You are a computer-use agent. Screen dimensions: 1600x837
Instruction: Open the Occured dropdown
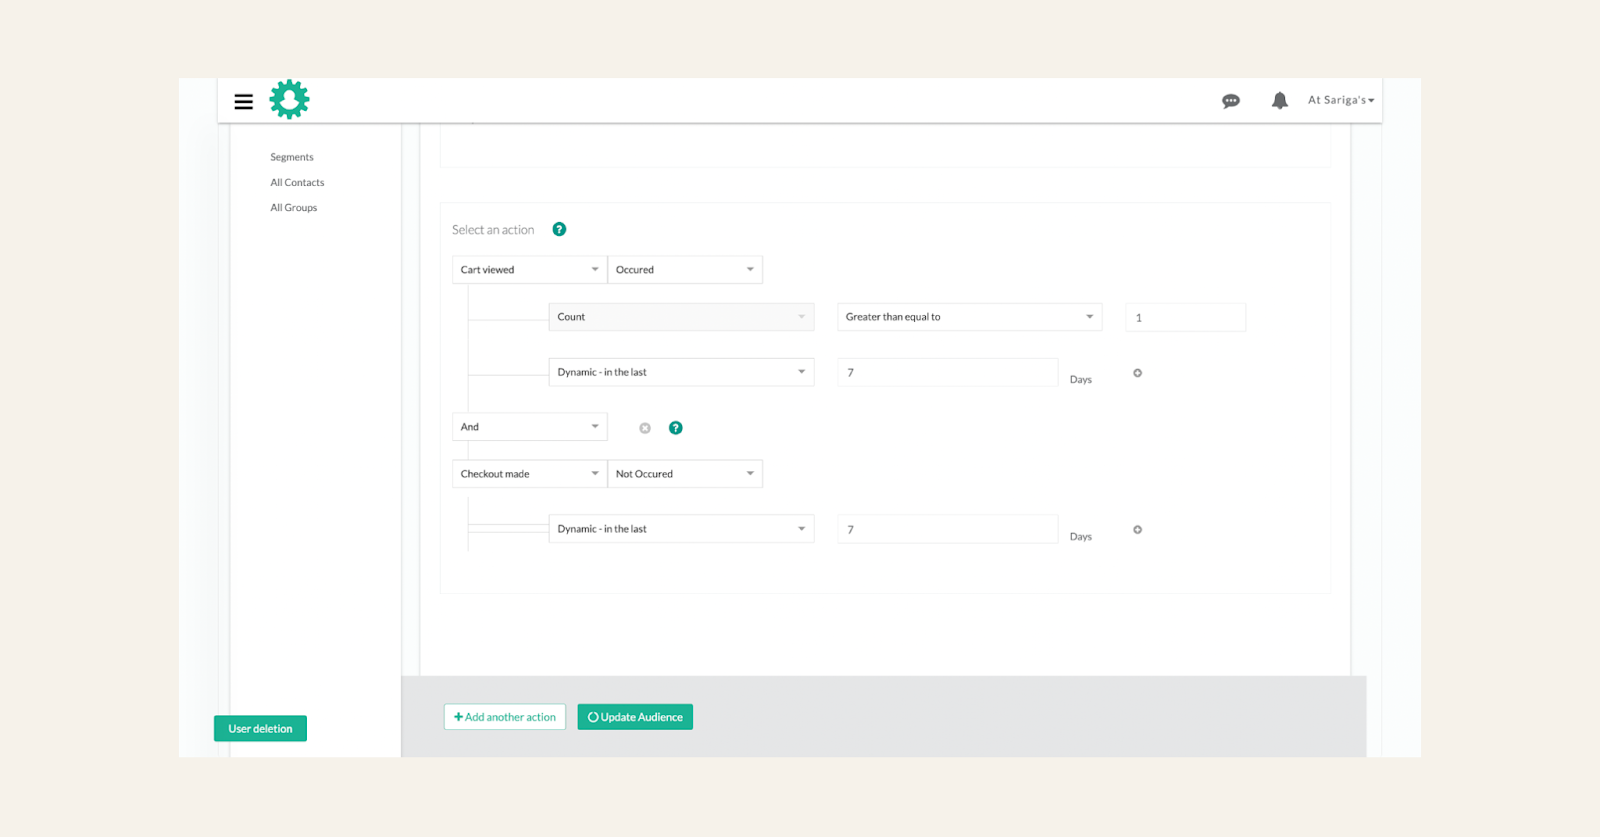point(685,270)
